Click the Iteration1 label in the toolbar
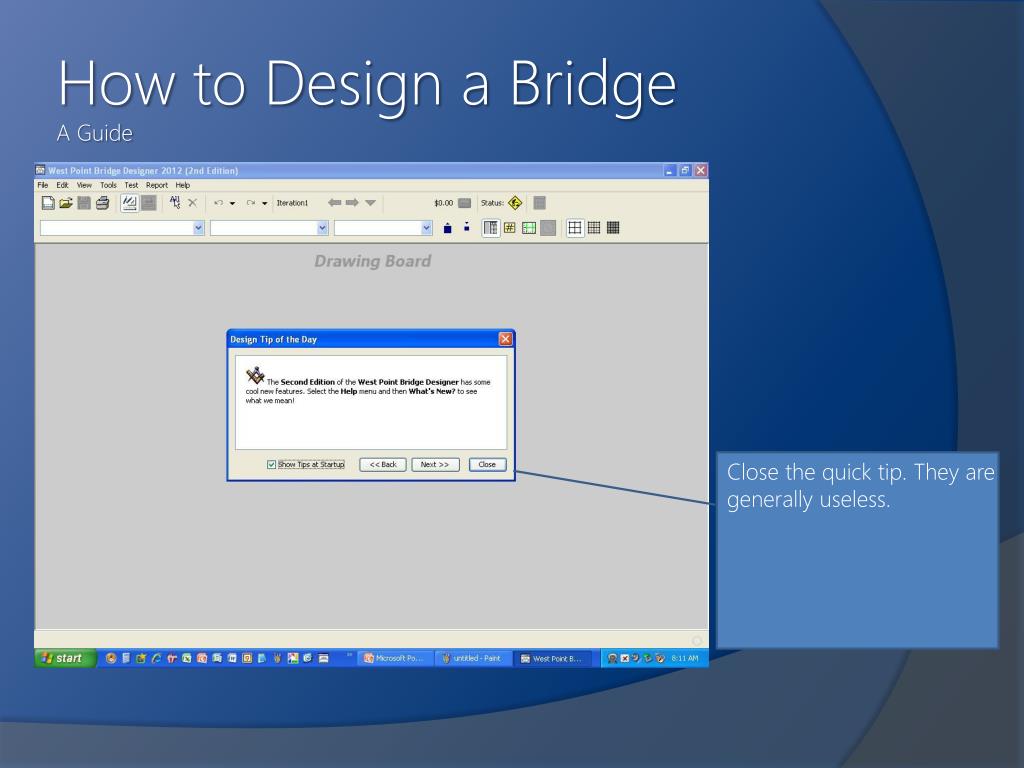 (292, 203)
